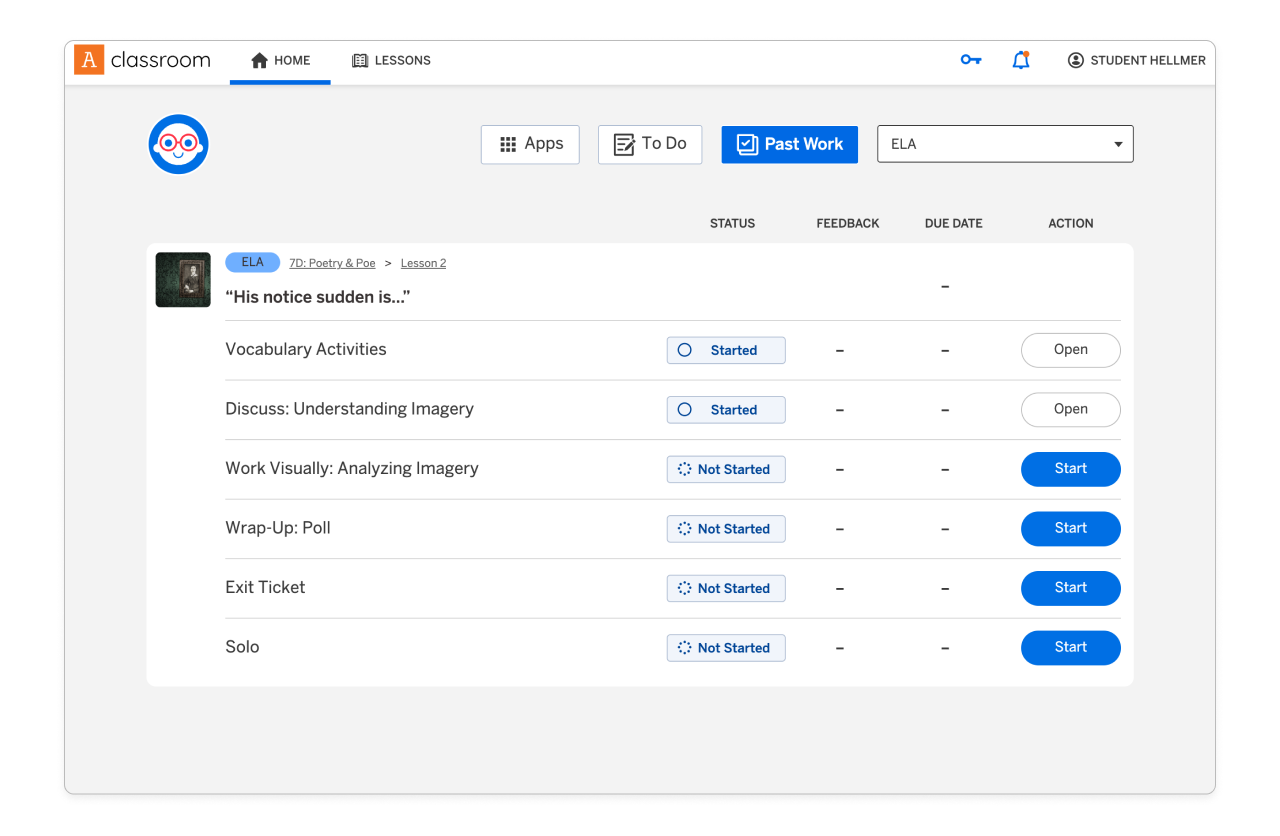Click the Past Work checkmark icon
The width and height of the screenshot is (1280, 836).
click(746, 144)
